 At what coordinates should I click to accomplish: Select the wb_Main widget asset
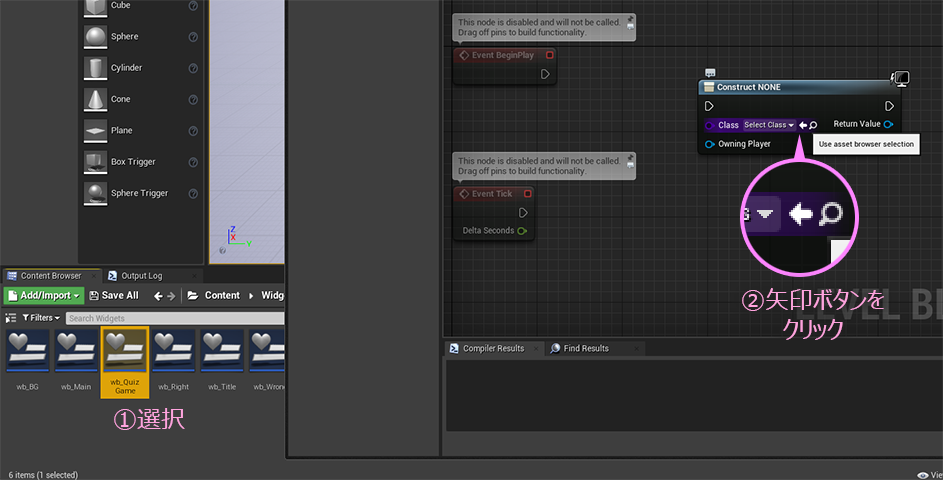coord(76,361)
